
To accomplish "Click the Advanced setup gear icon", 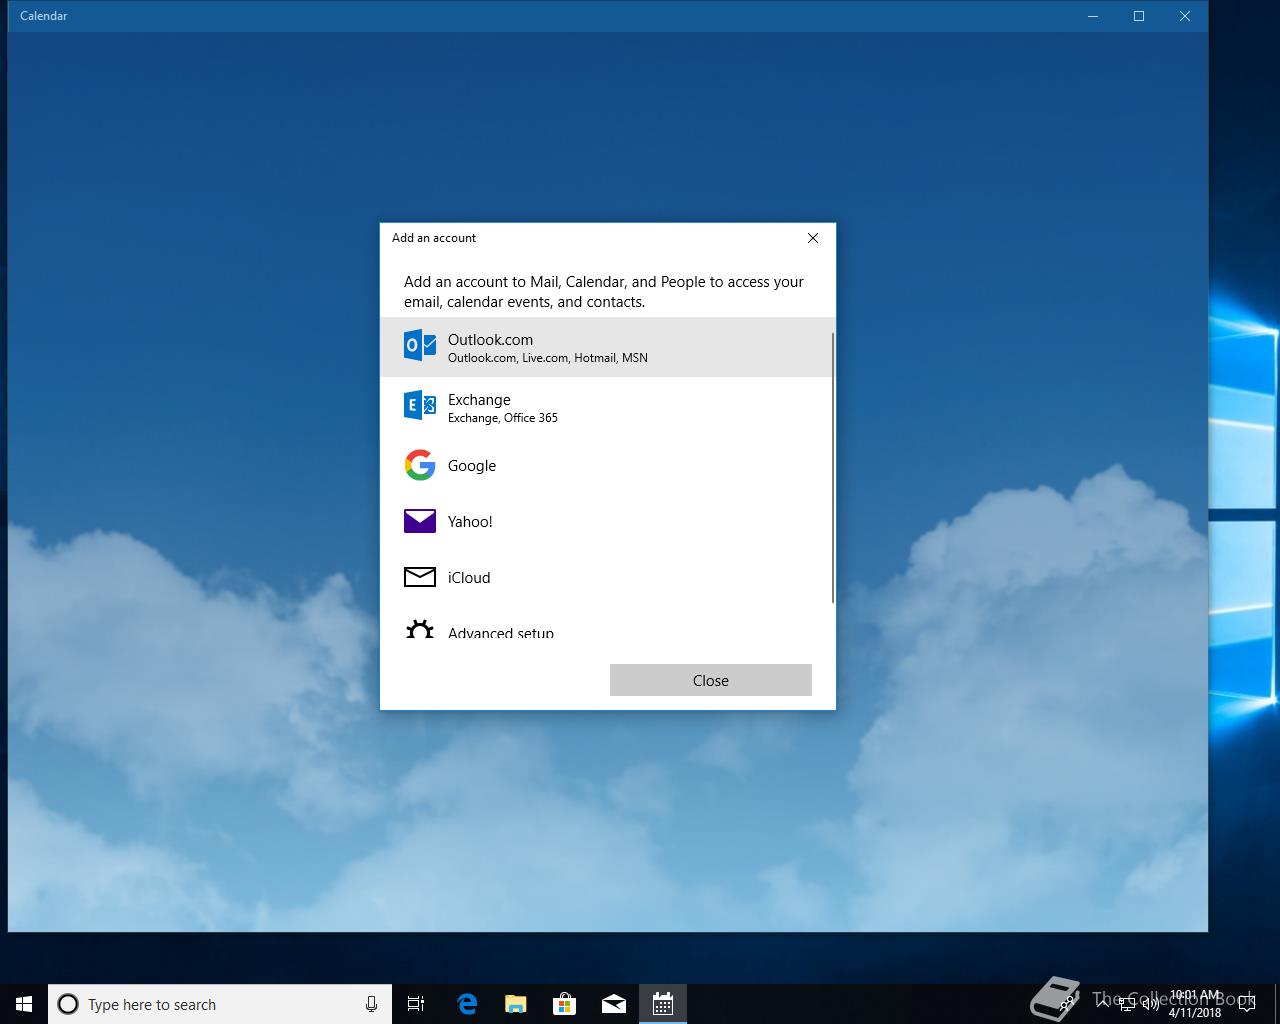I will coord(420,630).
